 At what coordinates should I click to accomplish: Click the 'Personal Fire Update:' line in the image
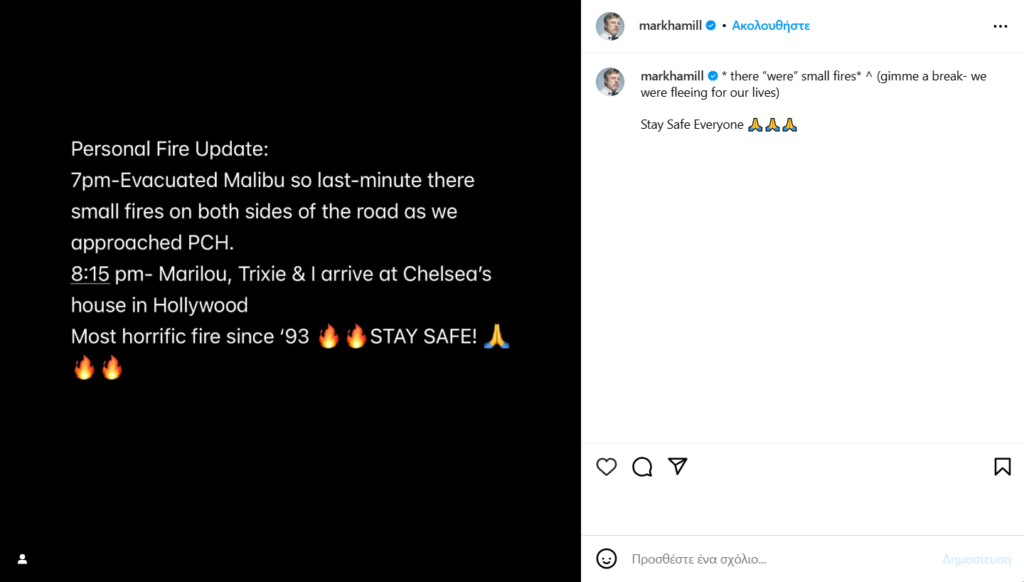pyautogui.click(x=170, y=149)
